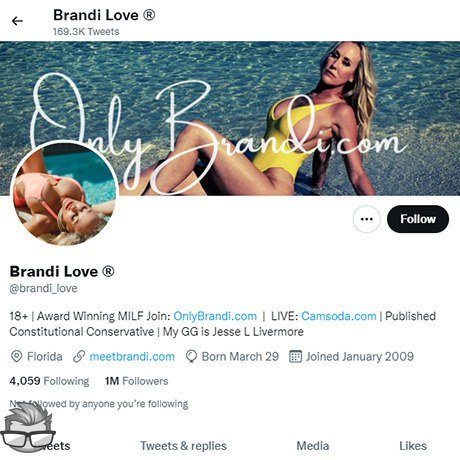Click the birthday balloon icon
This screenshot has height=460, width=460.
[x=191, y=356]
